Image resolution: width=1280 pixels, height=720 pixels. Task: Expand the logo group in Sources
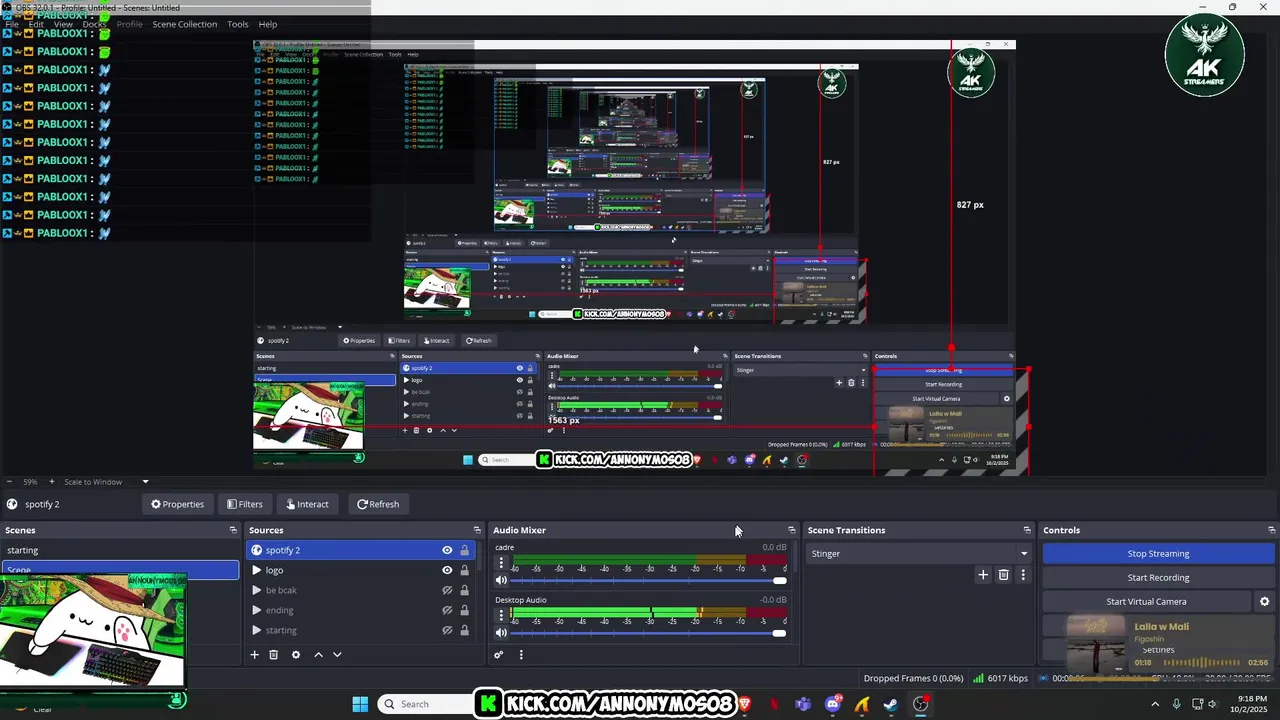tap(257, 570)
